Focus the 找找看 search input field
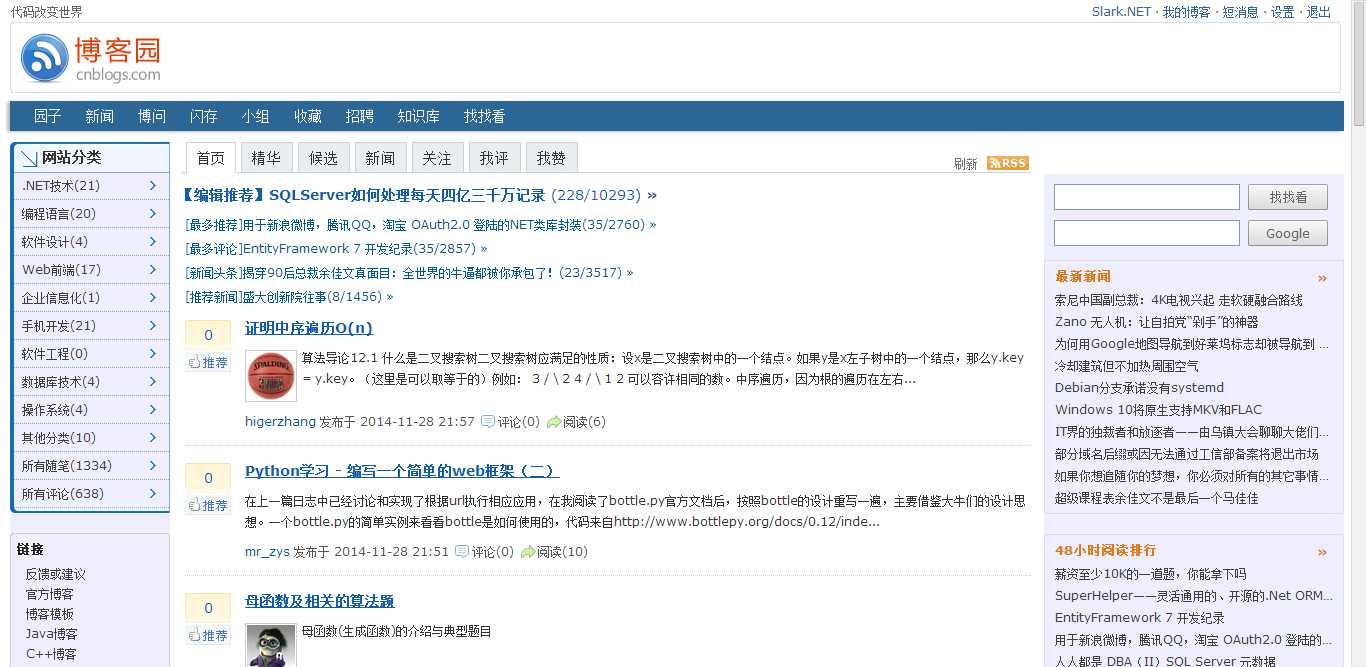Image resolution: width=1366 pixels, height=667 pixels. pos(1147,197)
